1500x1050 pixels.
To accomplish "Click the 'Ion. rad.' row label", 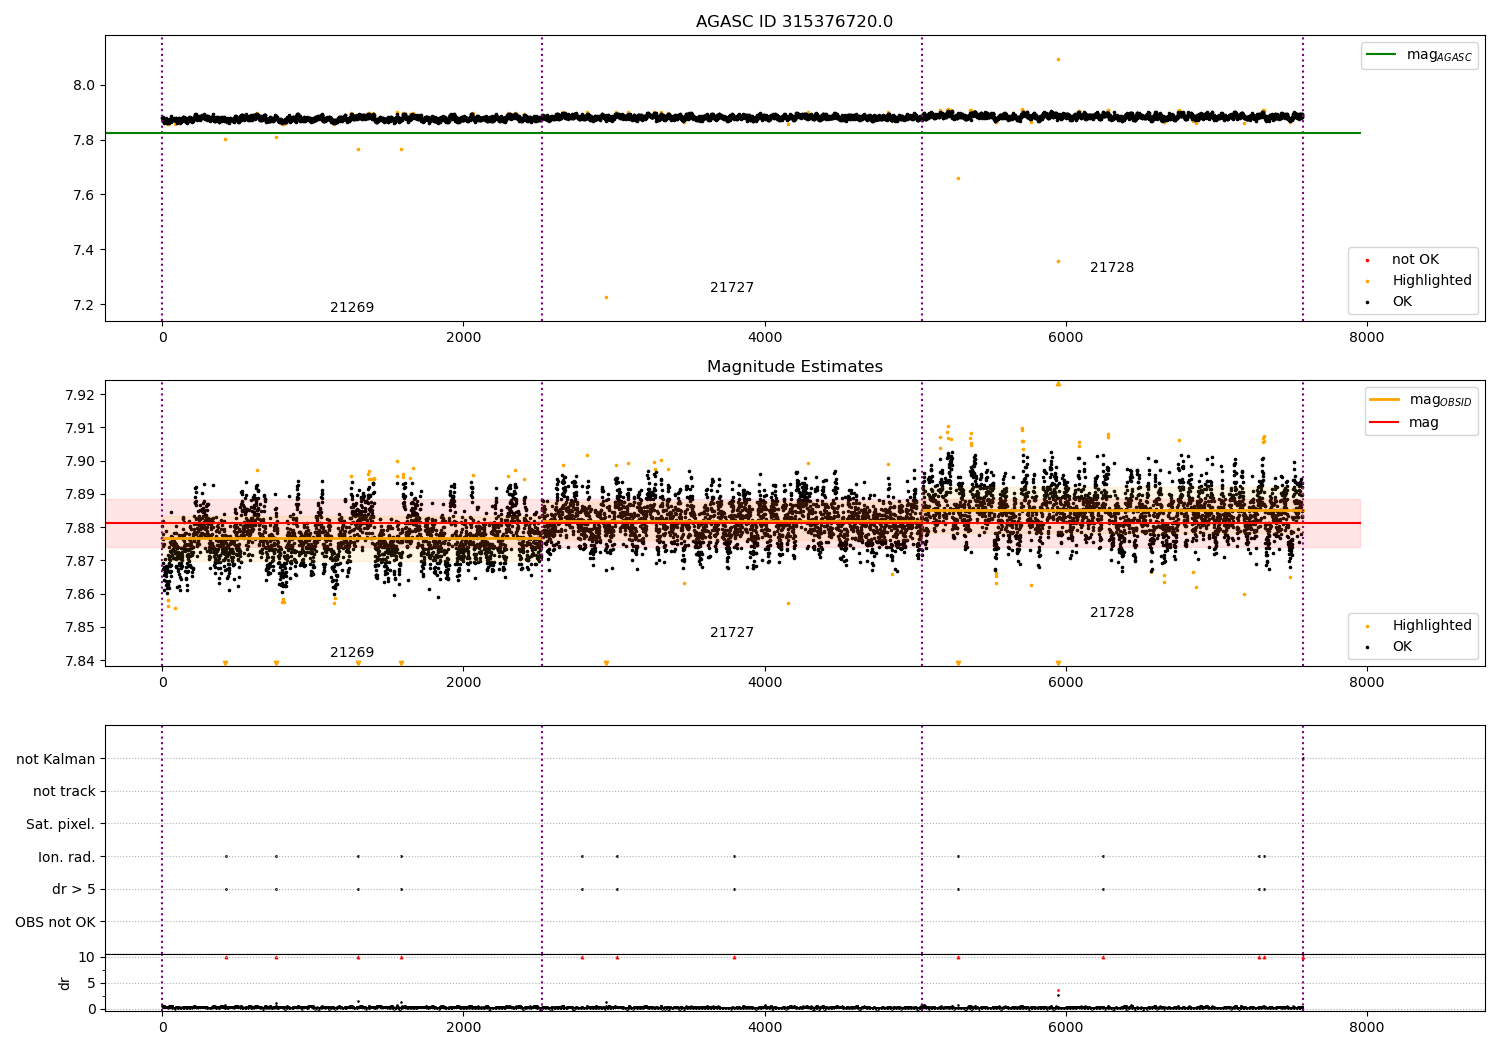I will click(x=67, y=858).
